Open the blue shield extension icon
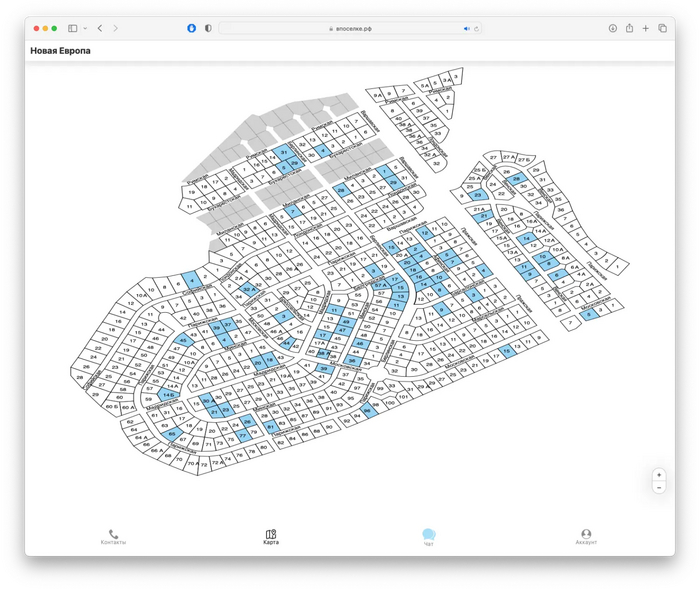This screenshot has width=700, height=589. click(192, 28)
